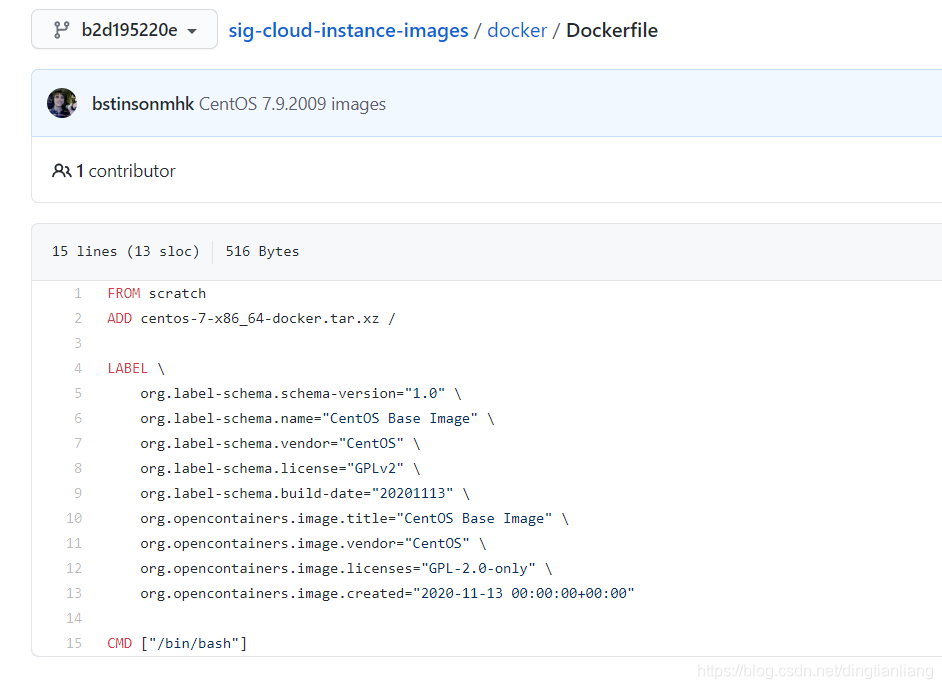Click the contributors people icon

[62, 171]
